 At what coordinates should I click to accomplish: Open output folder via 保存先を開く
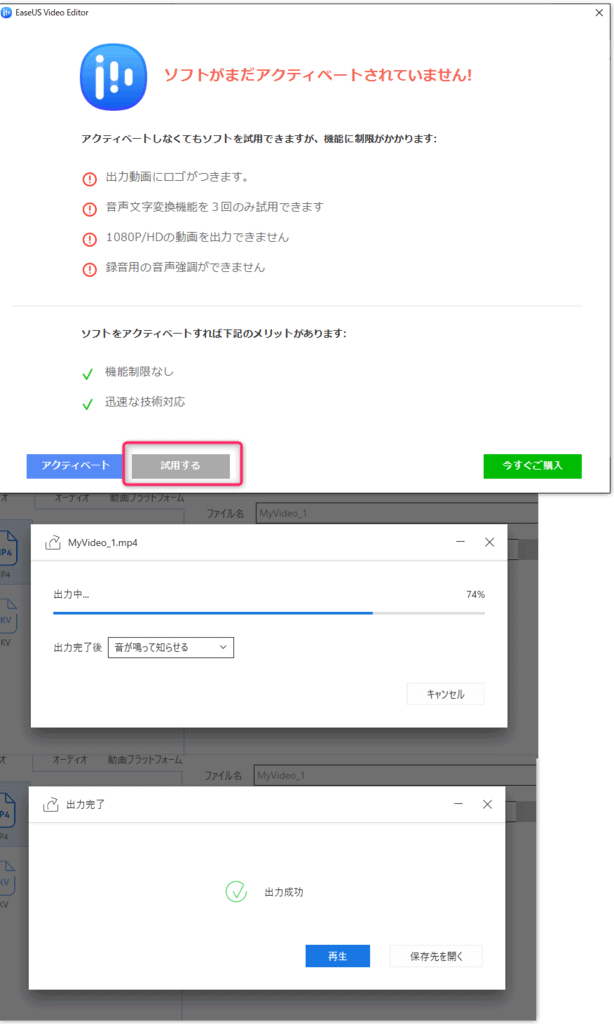click(x=436, y=956)
